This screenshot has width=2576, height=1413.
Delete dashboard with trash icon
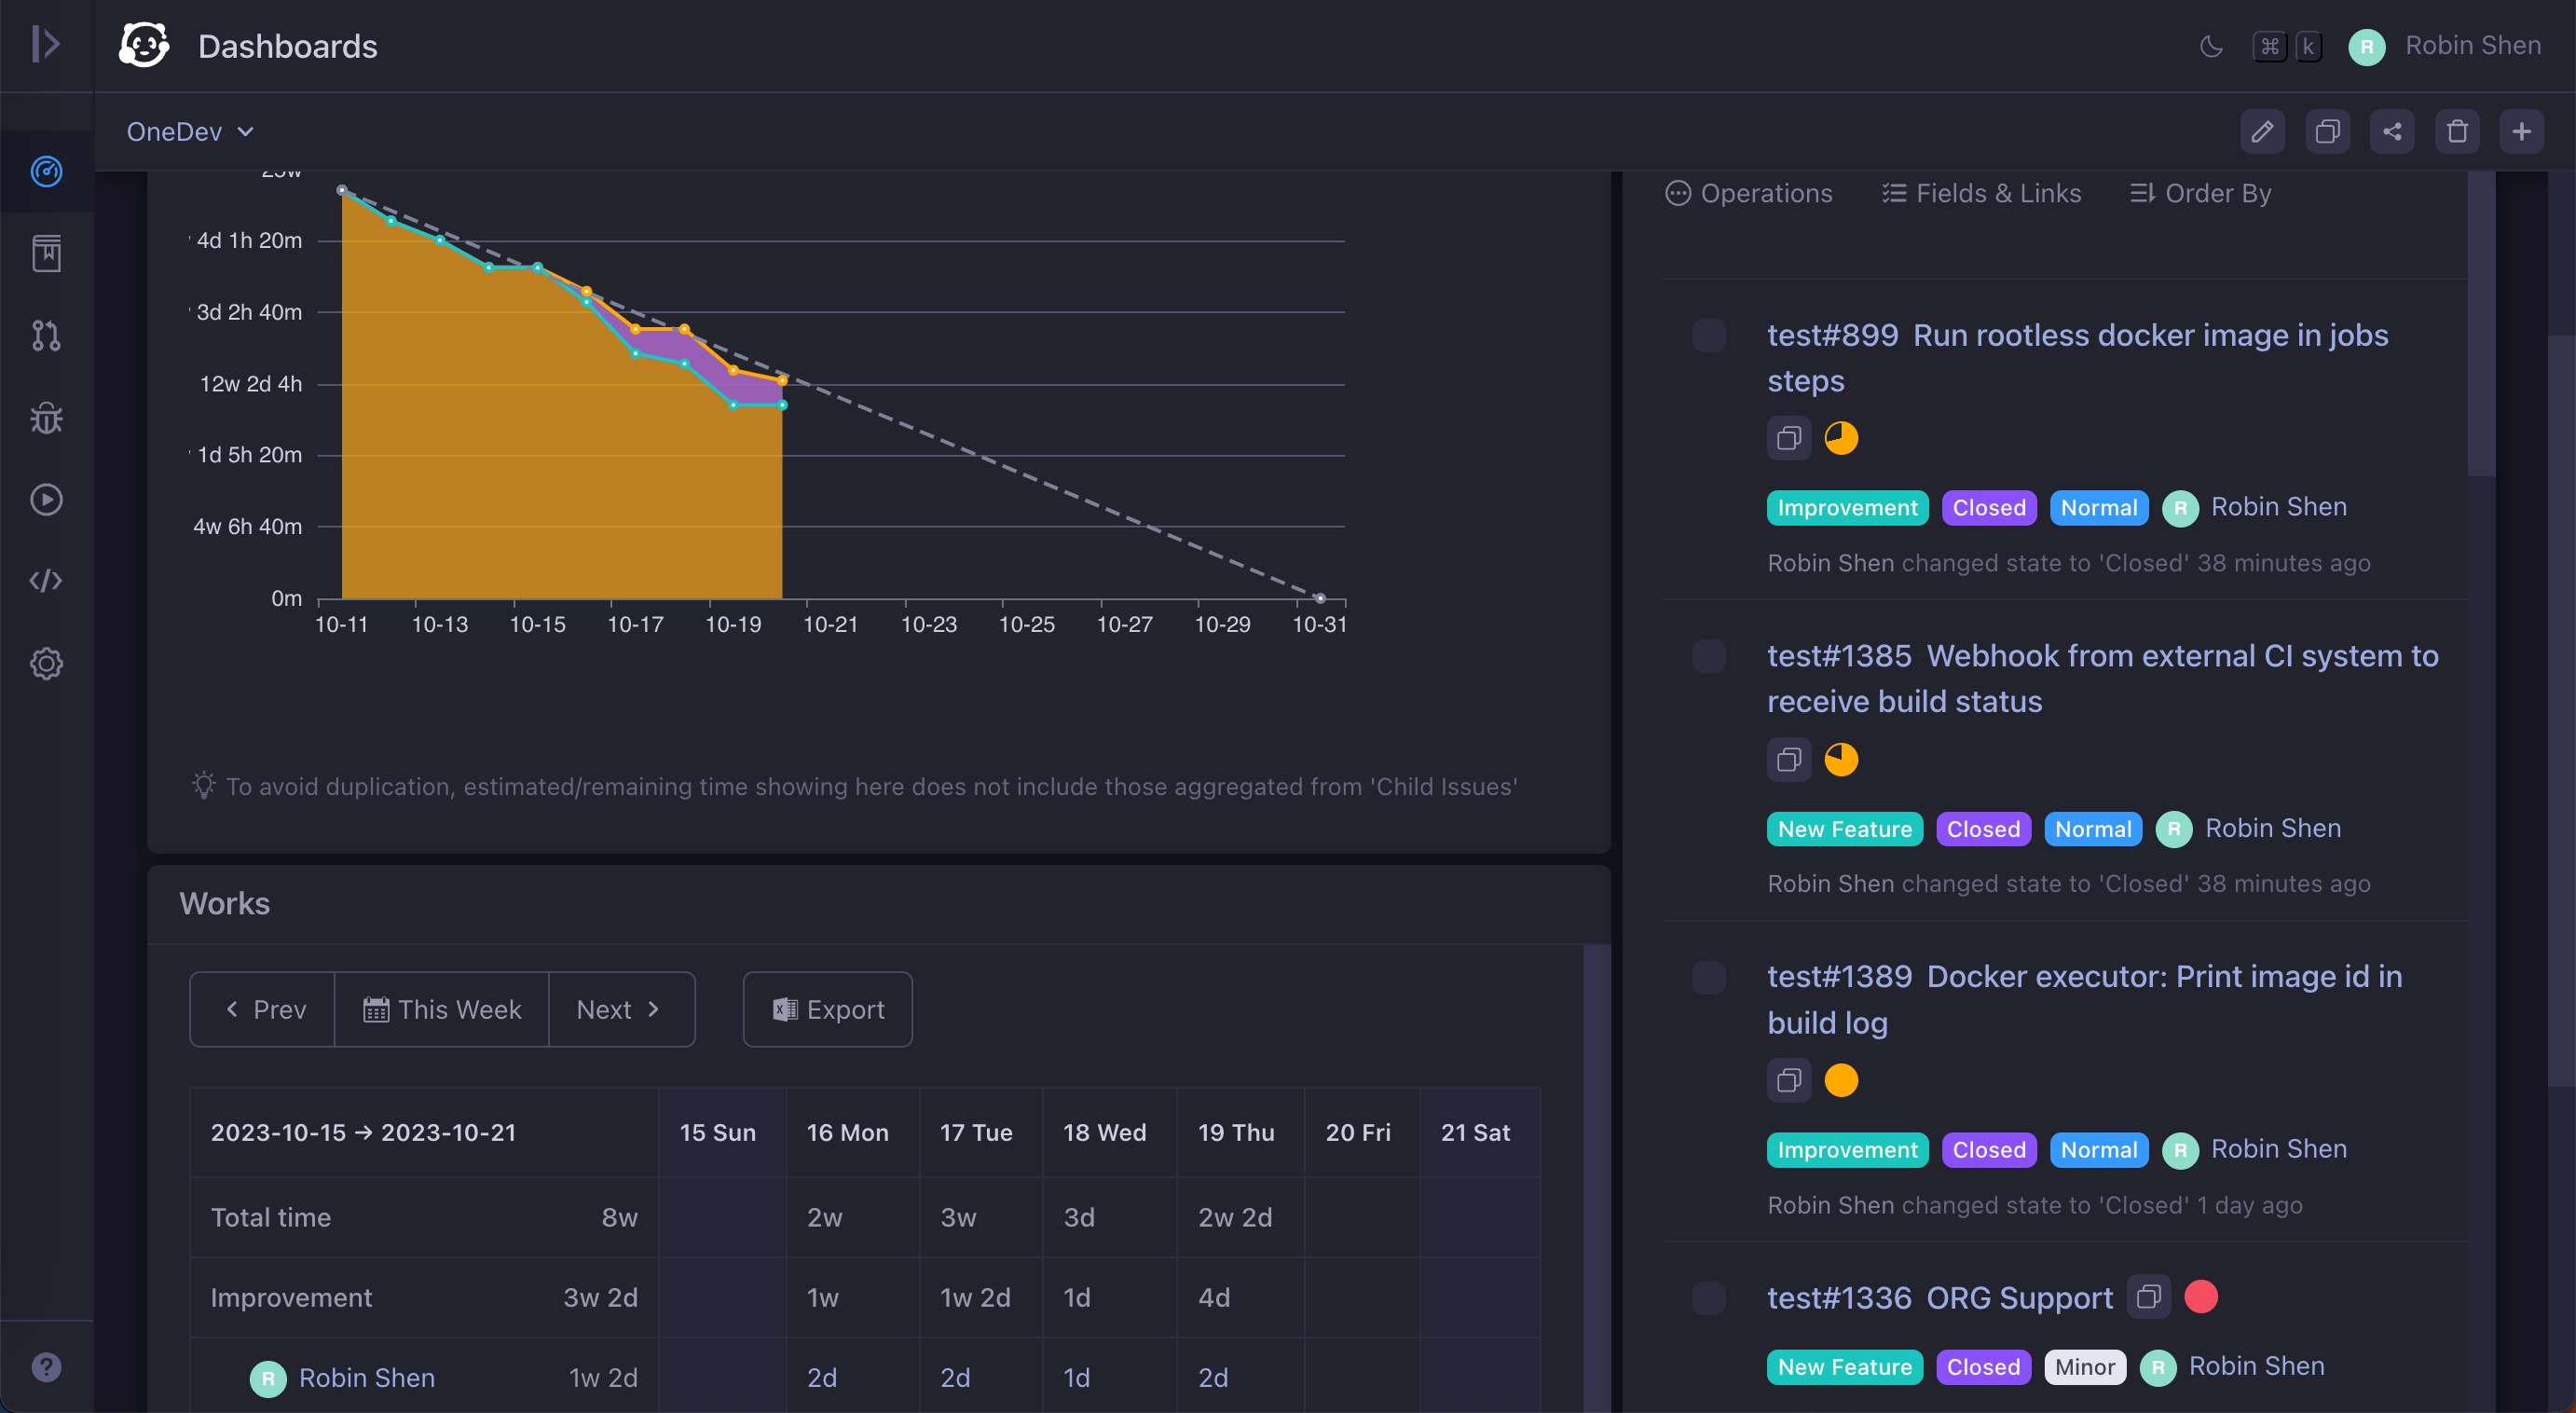2457,132
